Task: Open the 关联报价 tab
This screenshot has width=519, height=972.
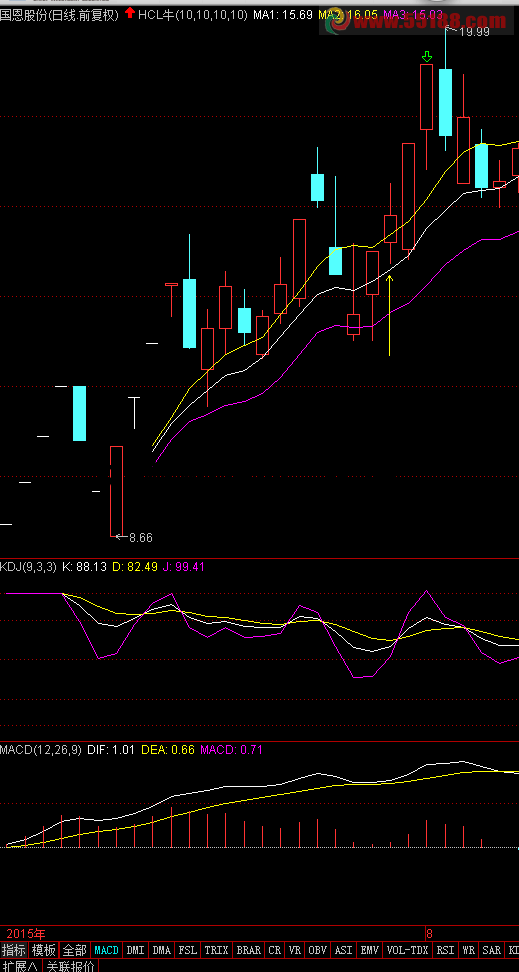Action: click(x=71, y=966)
